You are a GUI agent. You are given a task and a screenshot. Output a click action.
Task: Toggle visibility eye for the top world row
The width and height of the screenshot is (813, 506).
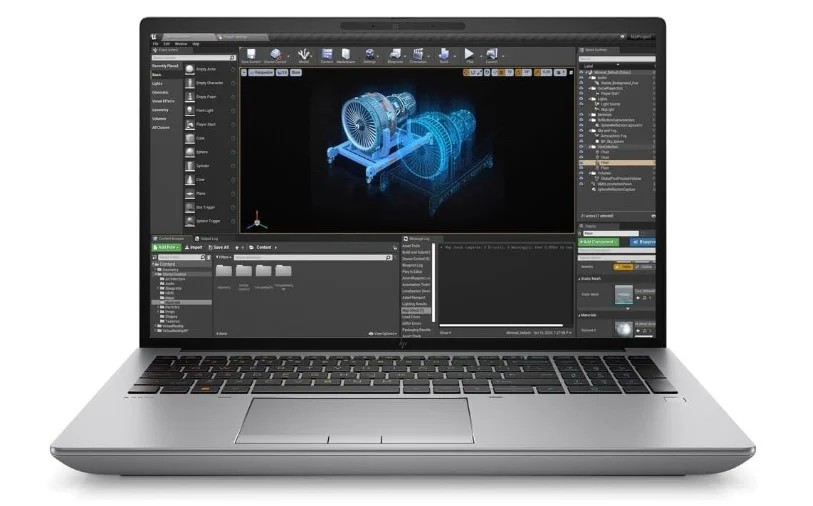tap(582, 72)
